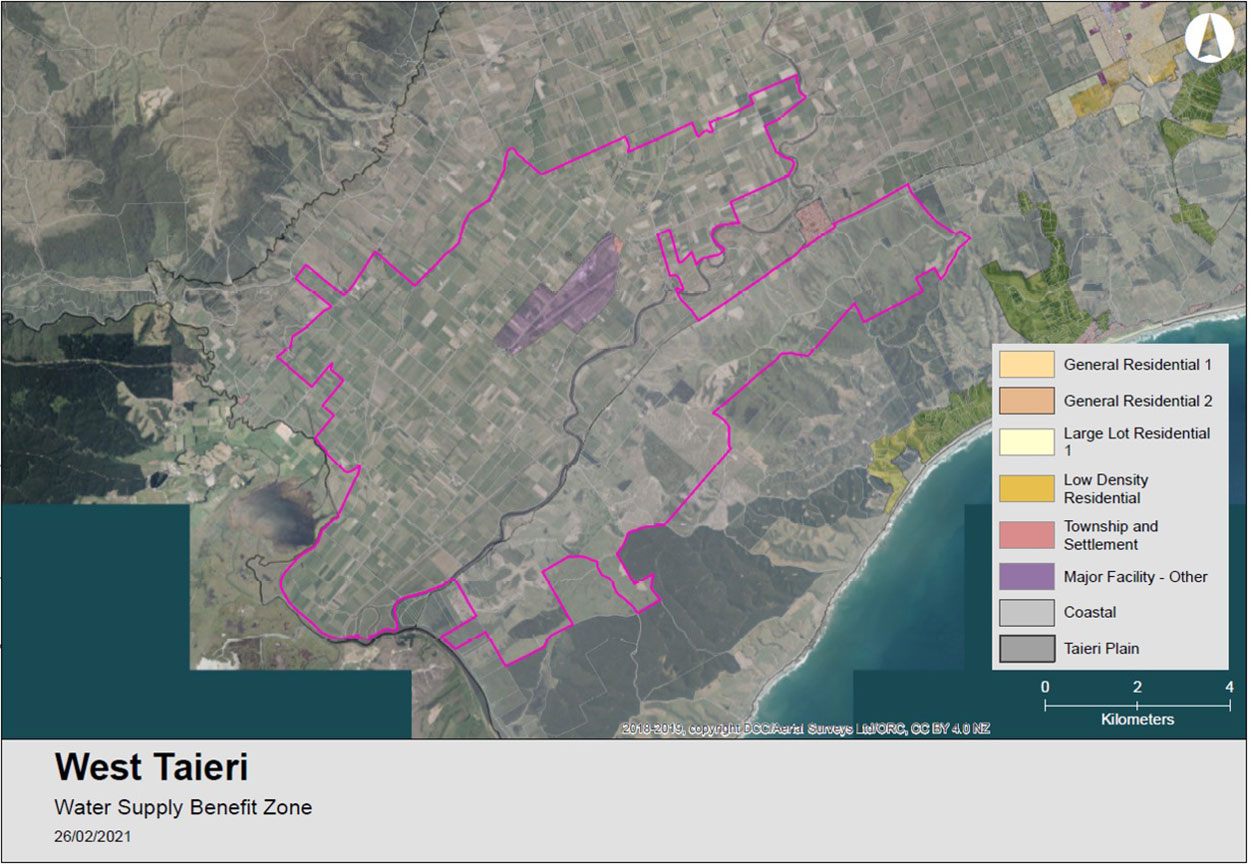This screenshot has width=1250, height=864.
Task: Click the purple shaded facility area on map
Action: pyautogui.click(x=560, y=295)
